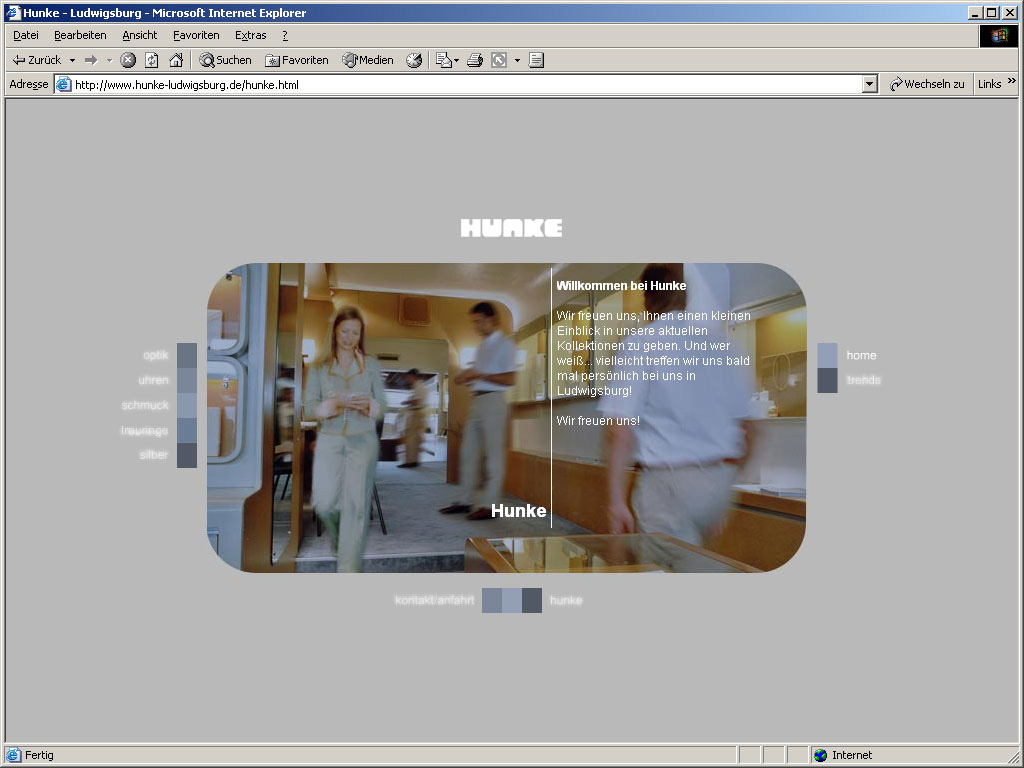Image resolution: width=1024 pixels, height=768 pixels.
Task: Open the Suchen search panel
Action: pos(225,60)
